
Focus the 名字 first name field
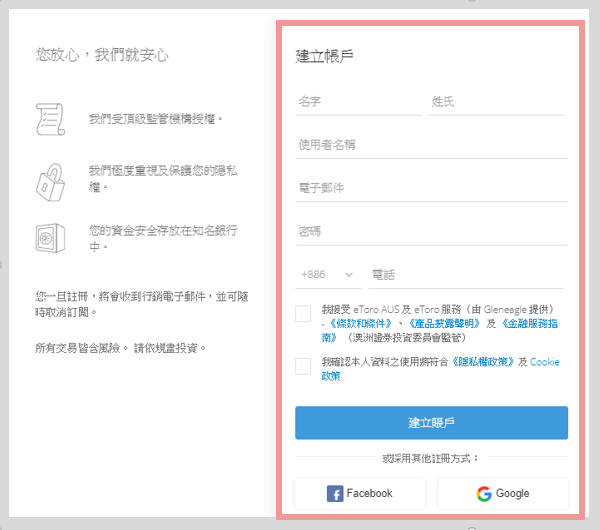[x=358, y=102]
